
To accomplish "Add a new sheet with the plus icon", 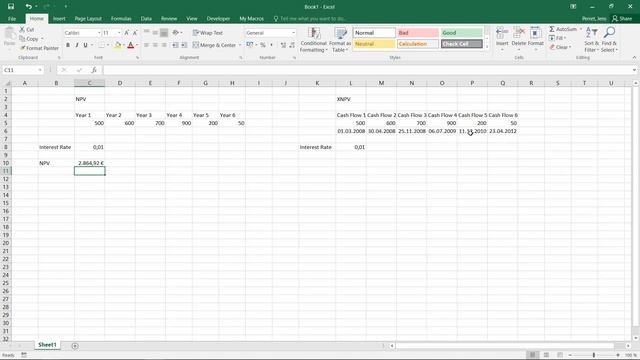I will [x=75, y=346].
